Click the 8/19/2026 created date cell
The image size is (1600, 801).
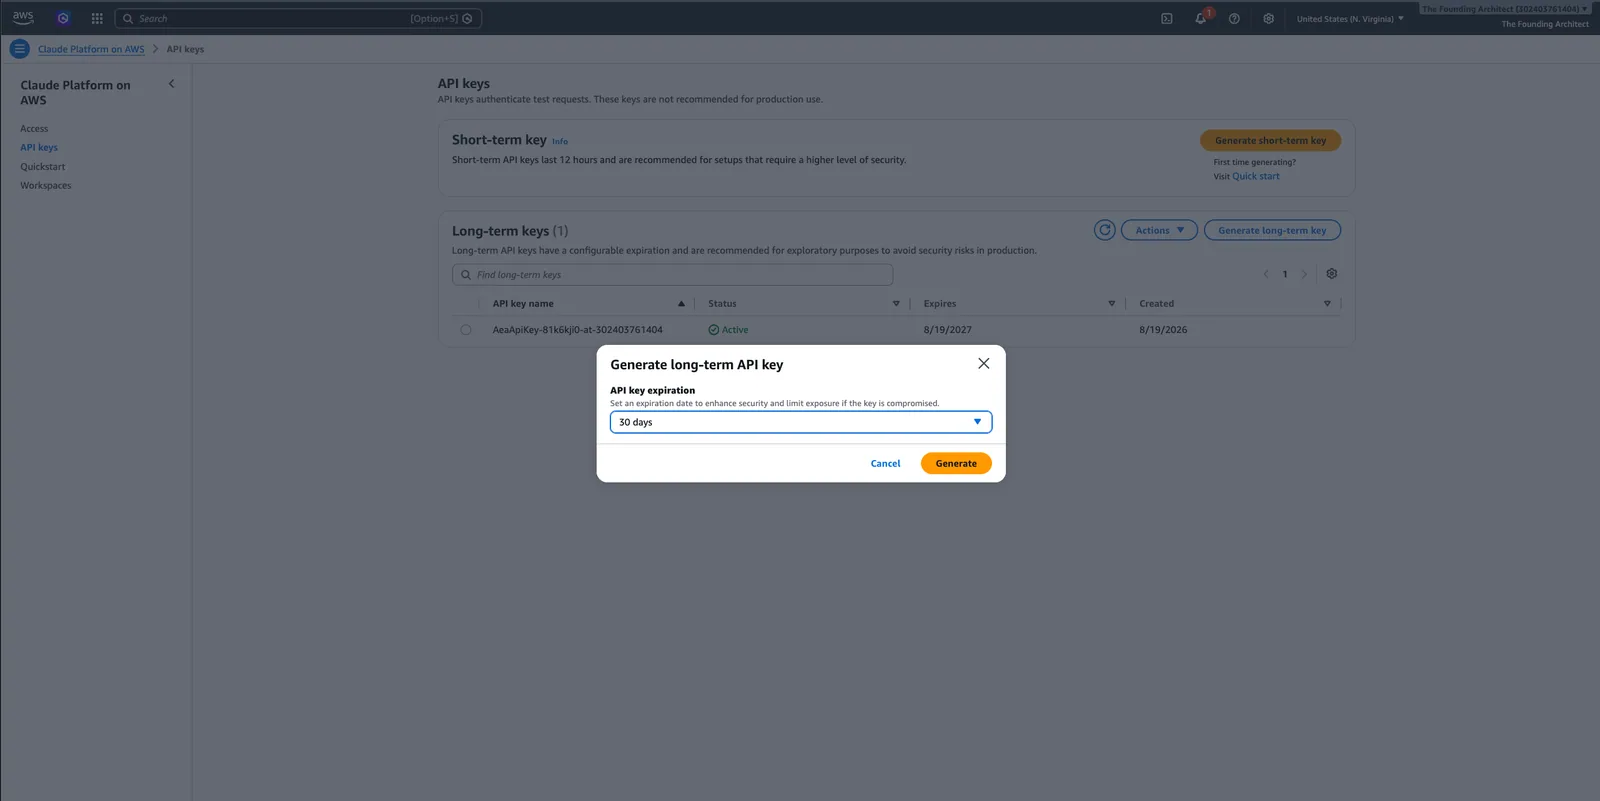(x=1163, y=330)
